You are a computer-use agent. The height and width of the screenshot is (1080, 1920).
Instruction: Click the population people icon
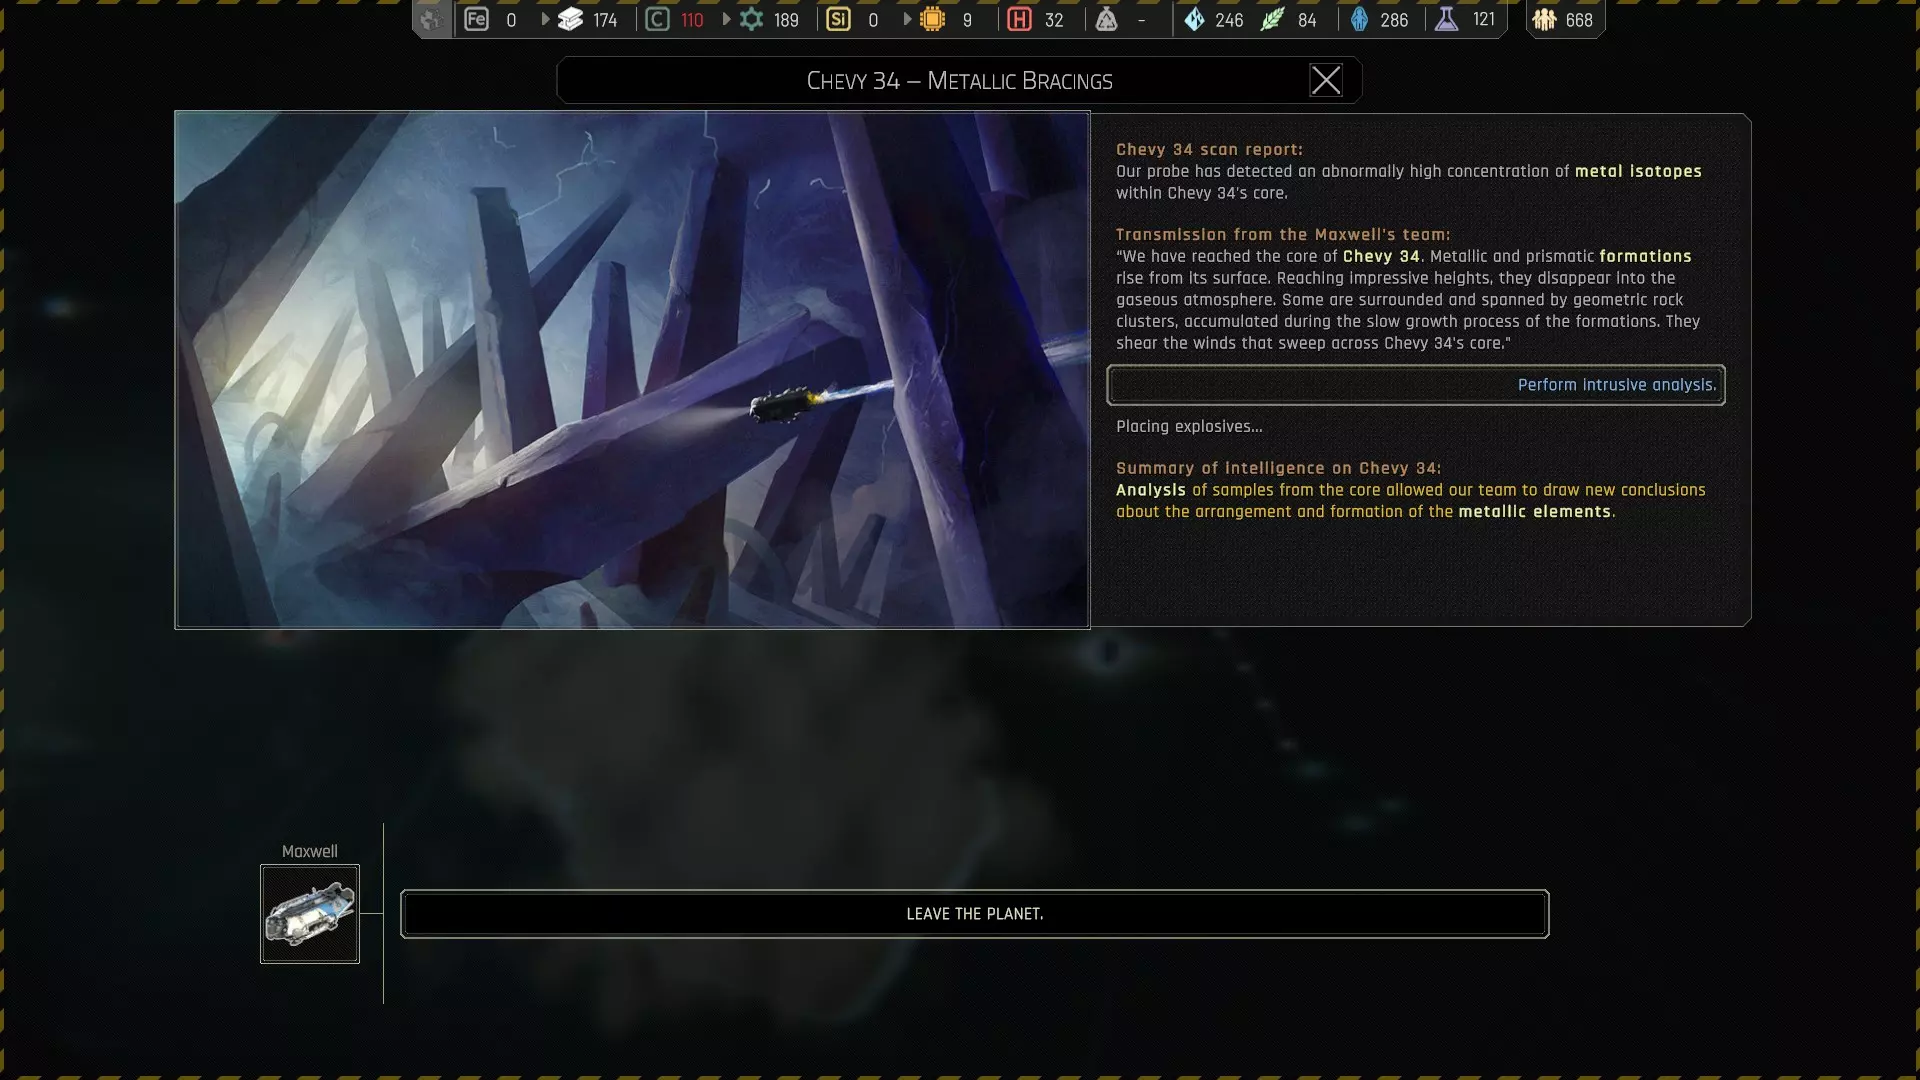(x=1544, y=19)
